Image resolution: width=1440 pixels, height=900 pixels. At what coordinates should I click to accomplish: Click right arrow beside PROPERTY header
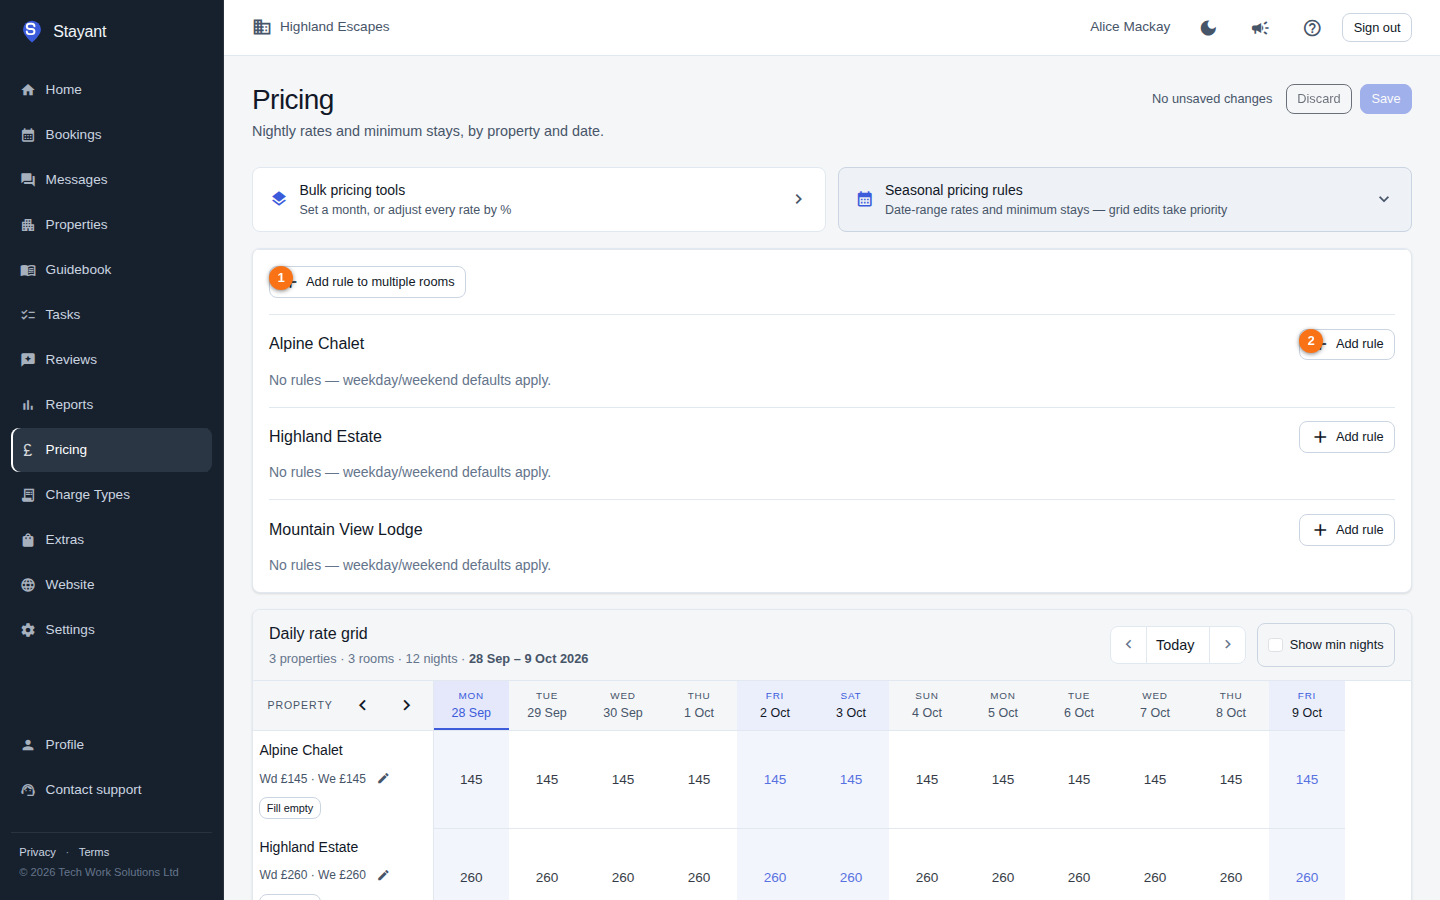pos(406,705)
